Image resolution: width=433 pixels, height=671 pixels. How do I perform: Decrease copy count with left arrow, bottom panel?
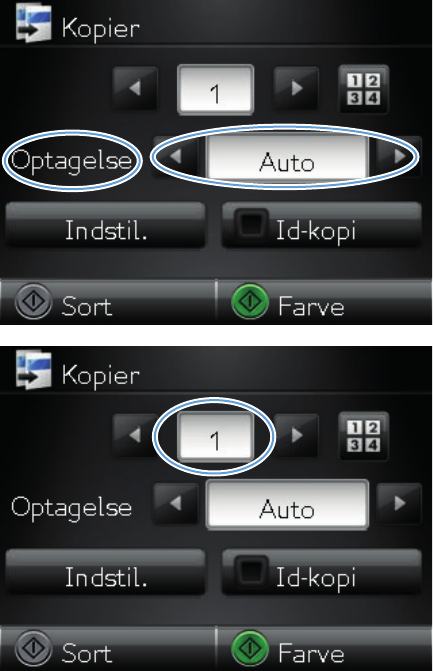click(135, 435)
